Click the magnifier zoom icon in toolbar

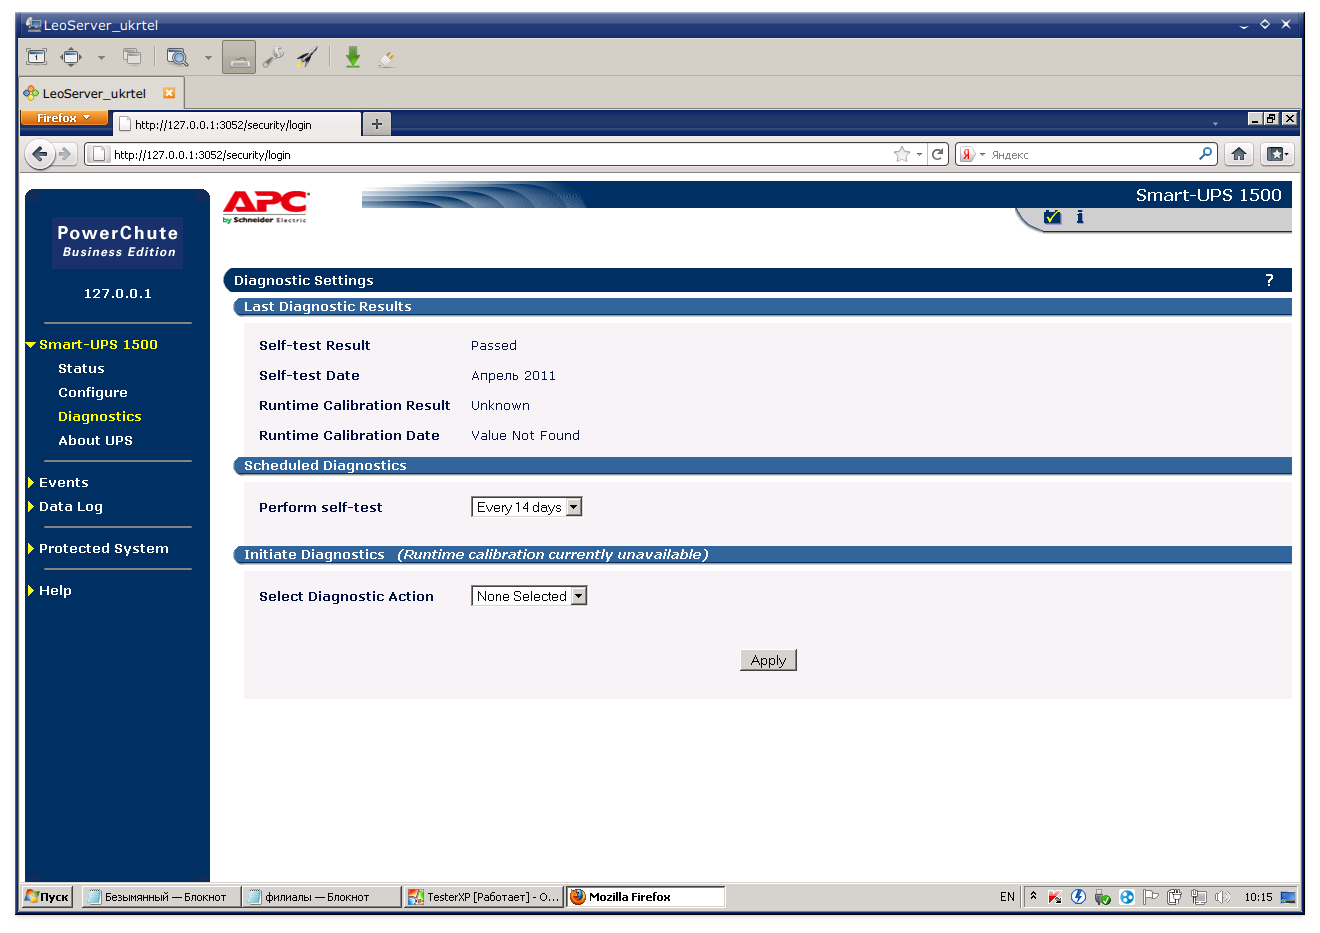pos(178,58)
